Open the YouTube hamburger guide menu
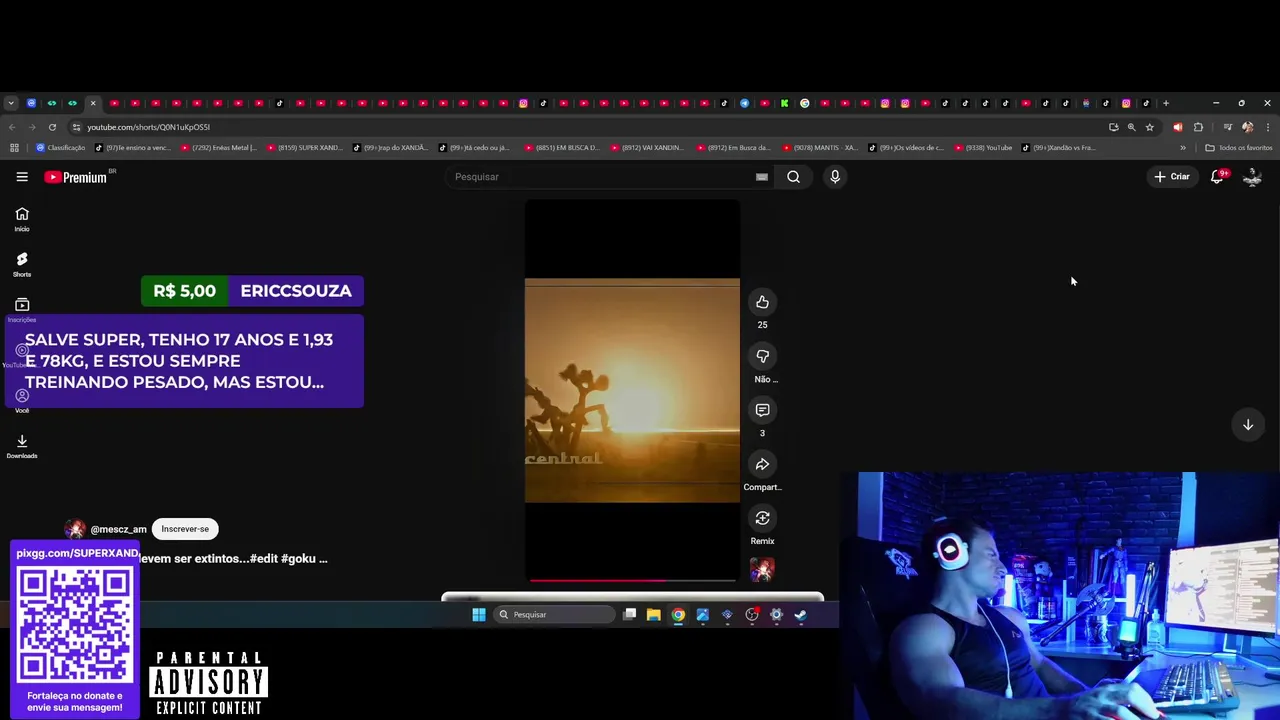The height and width of the screenshot is (720, 1280). (x=22, y=177)
